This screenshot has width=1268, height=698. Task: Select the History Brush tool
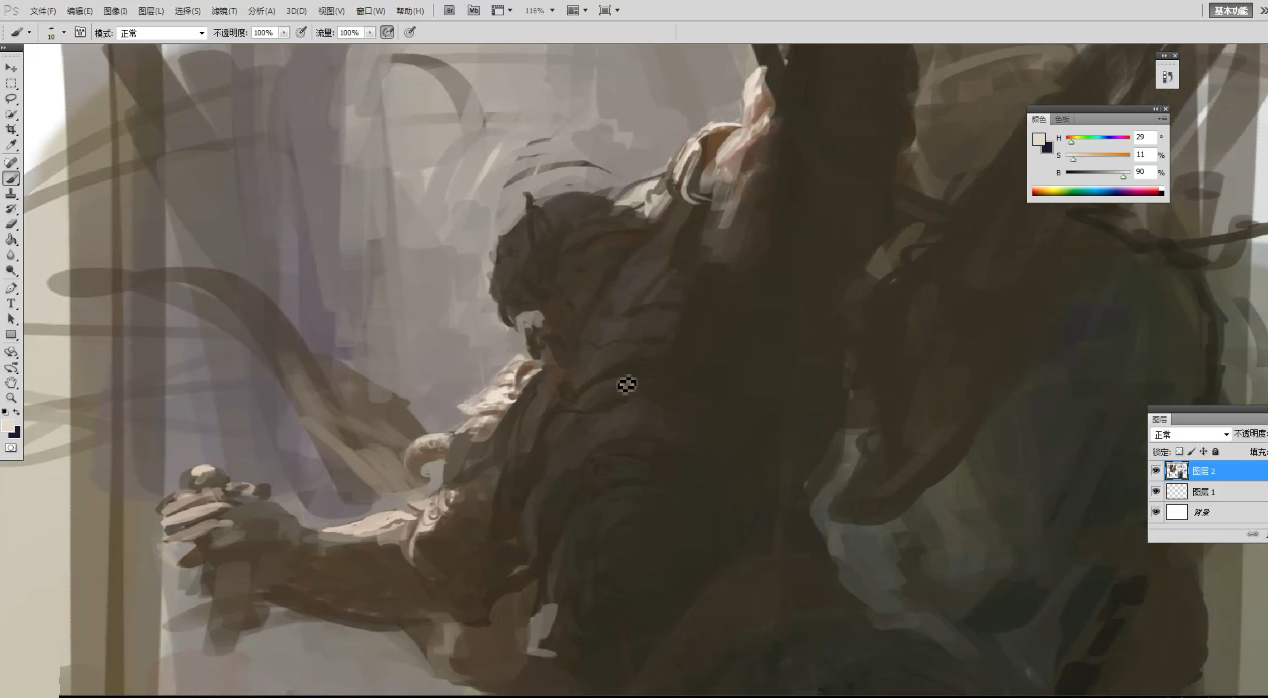coord(12,209)
